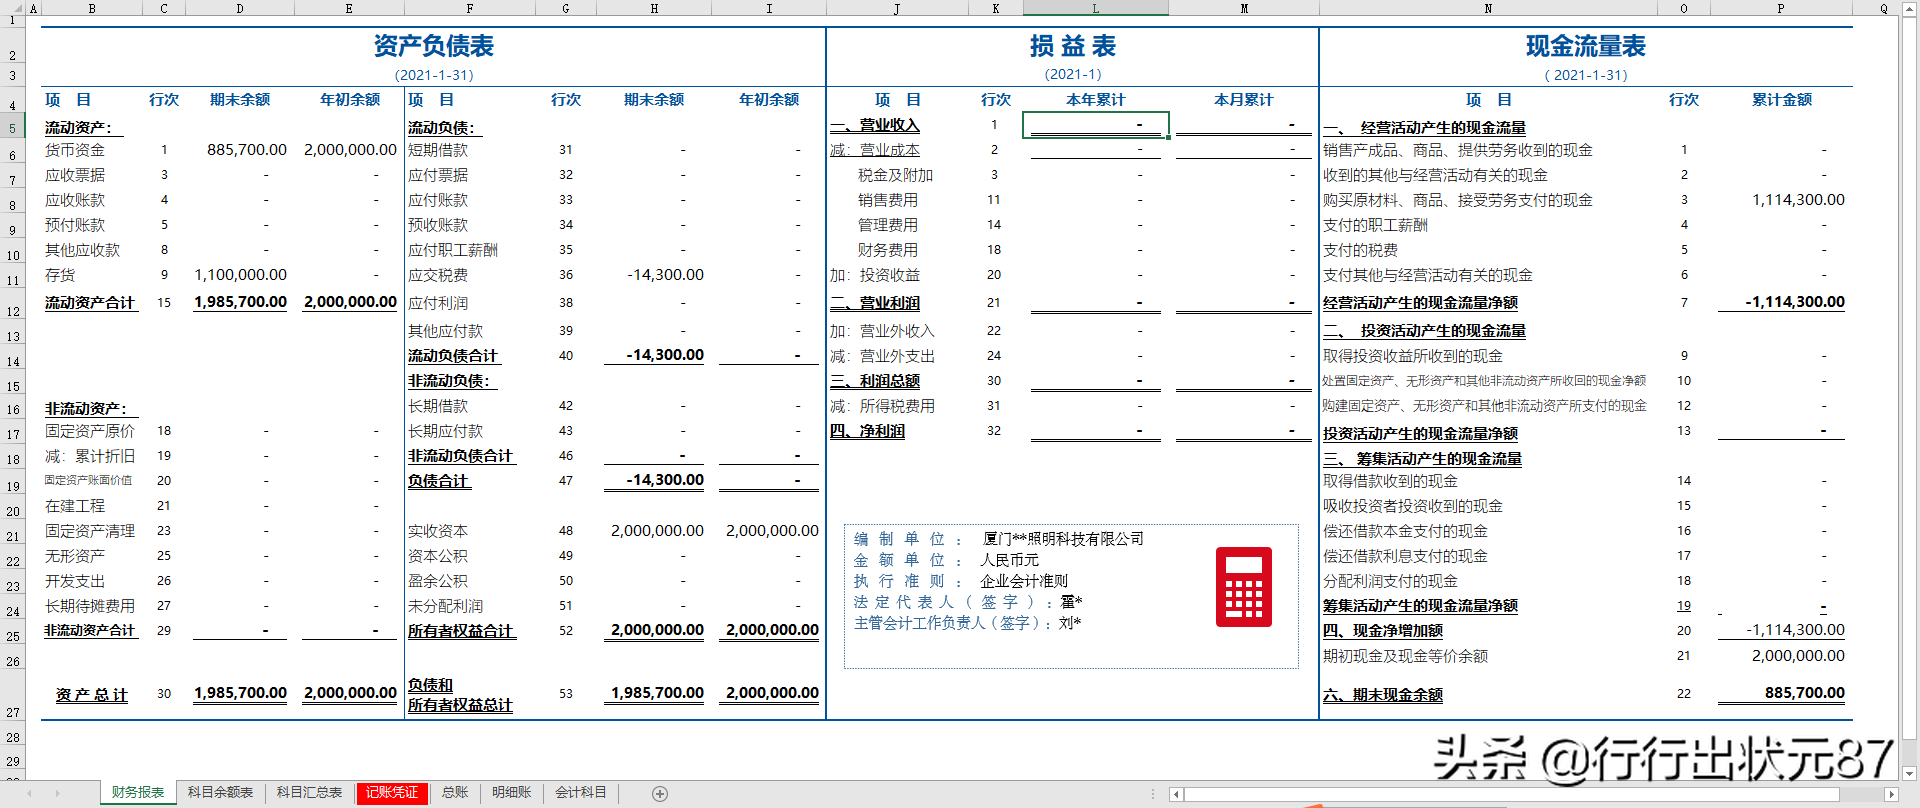Click the company name 厦门**照明科技有限公司

point(1064,539)
